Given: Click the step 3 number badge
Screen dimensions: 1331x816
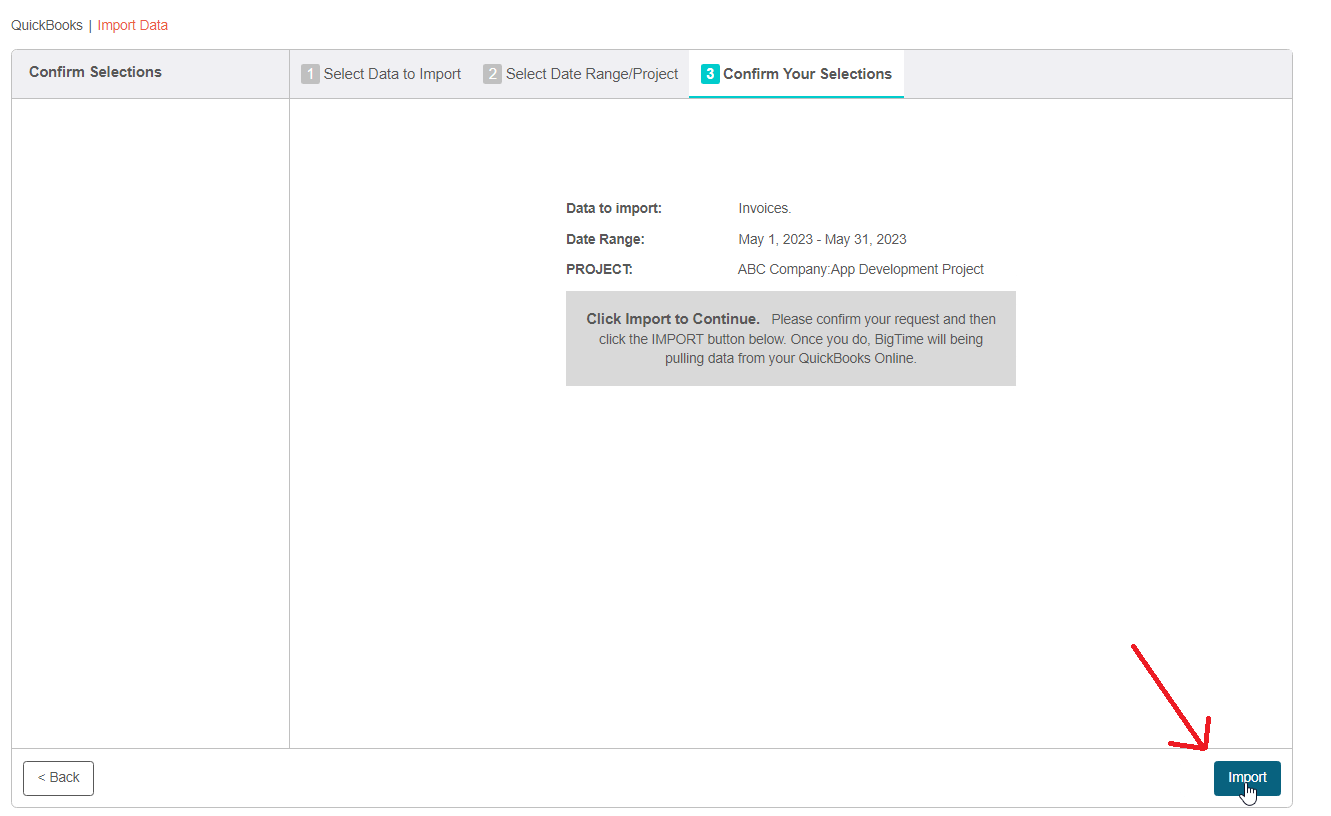Looking at the screenshot, I should pos(710,74).
